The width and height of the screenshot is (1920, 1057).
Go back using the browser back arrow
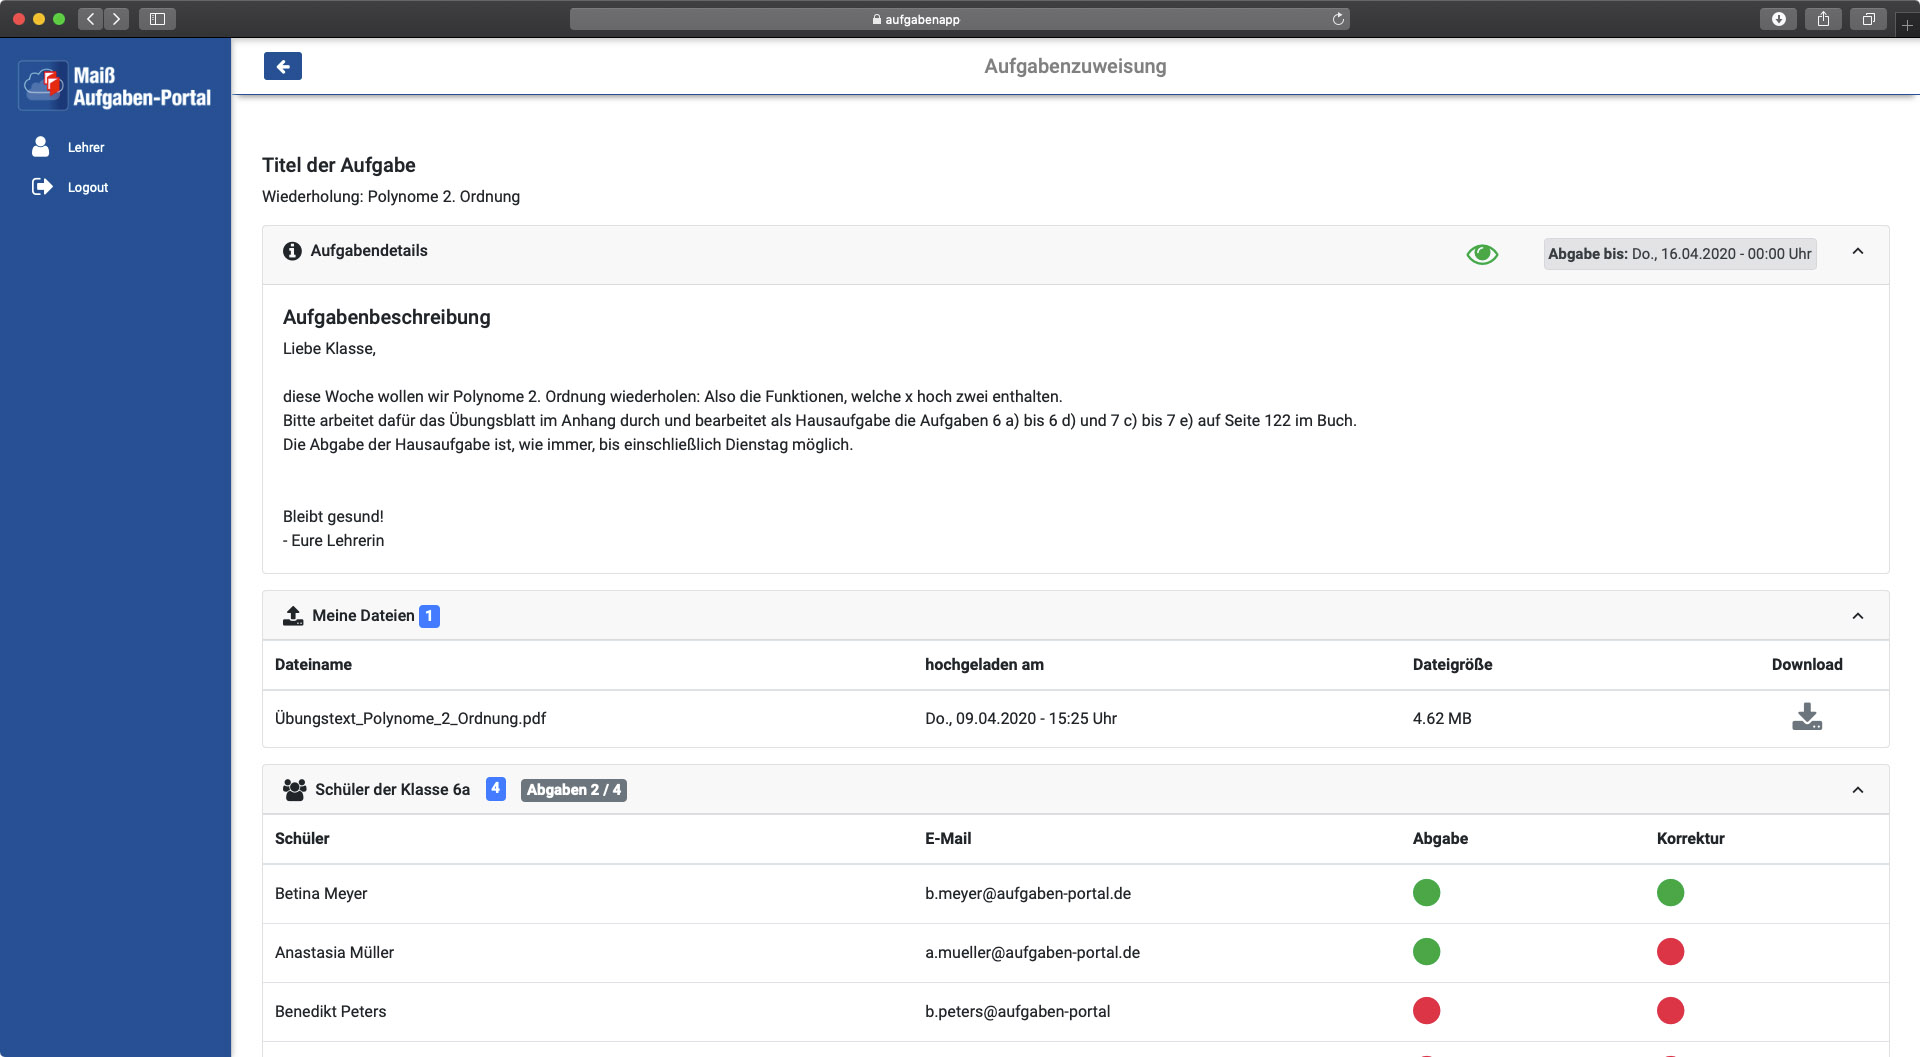91,19
